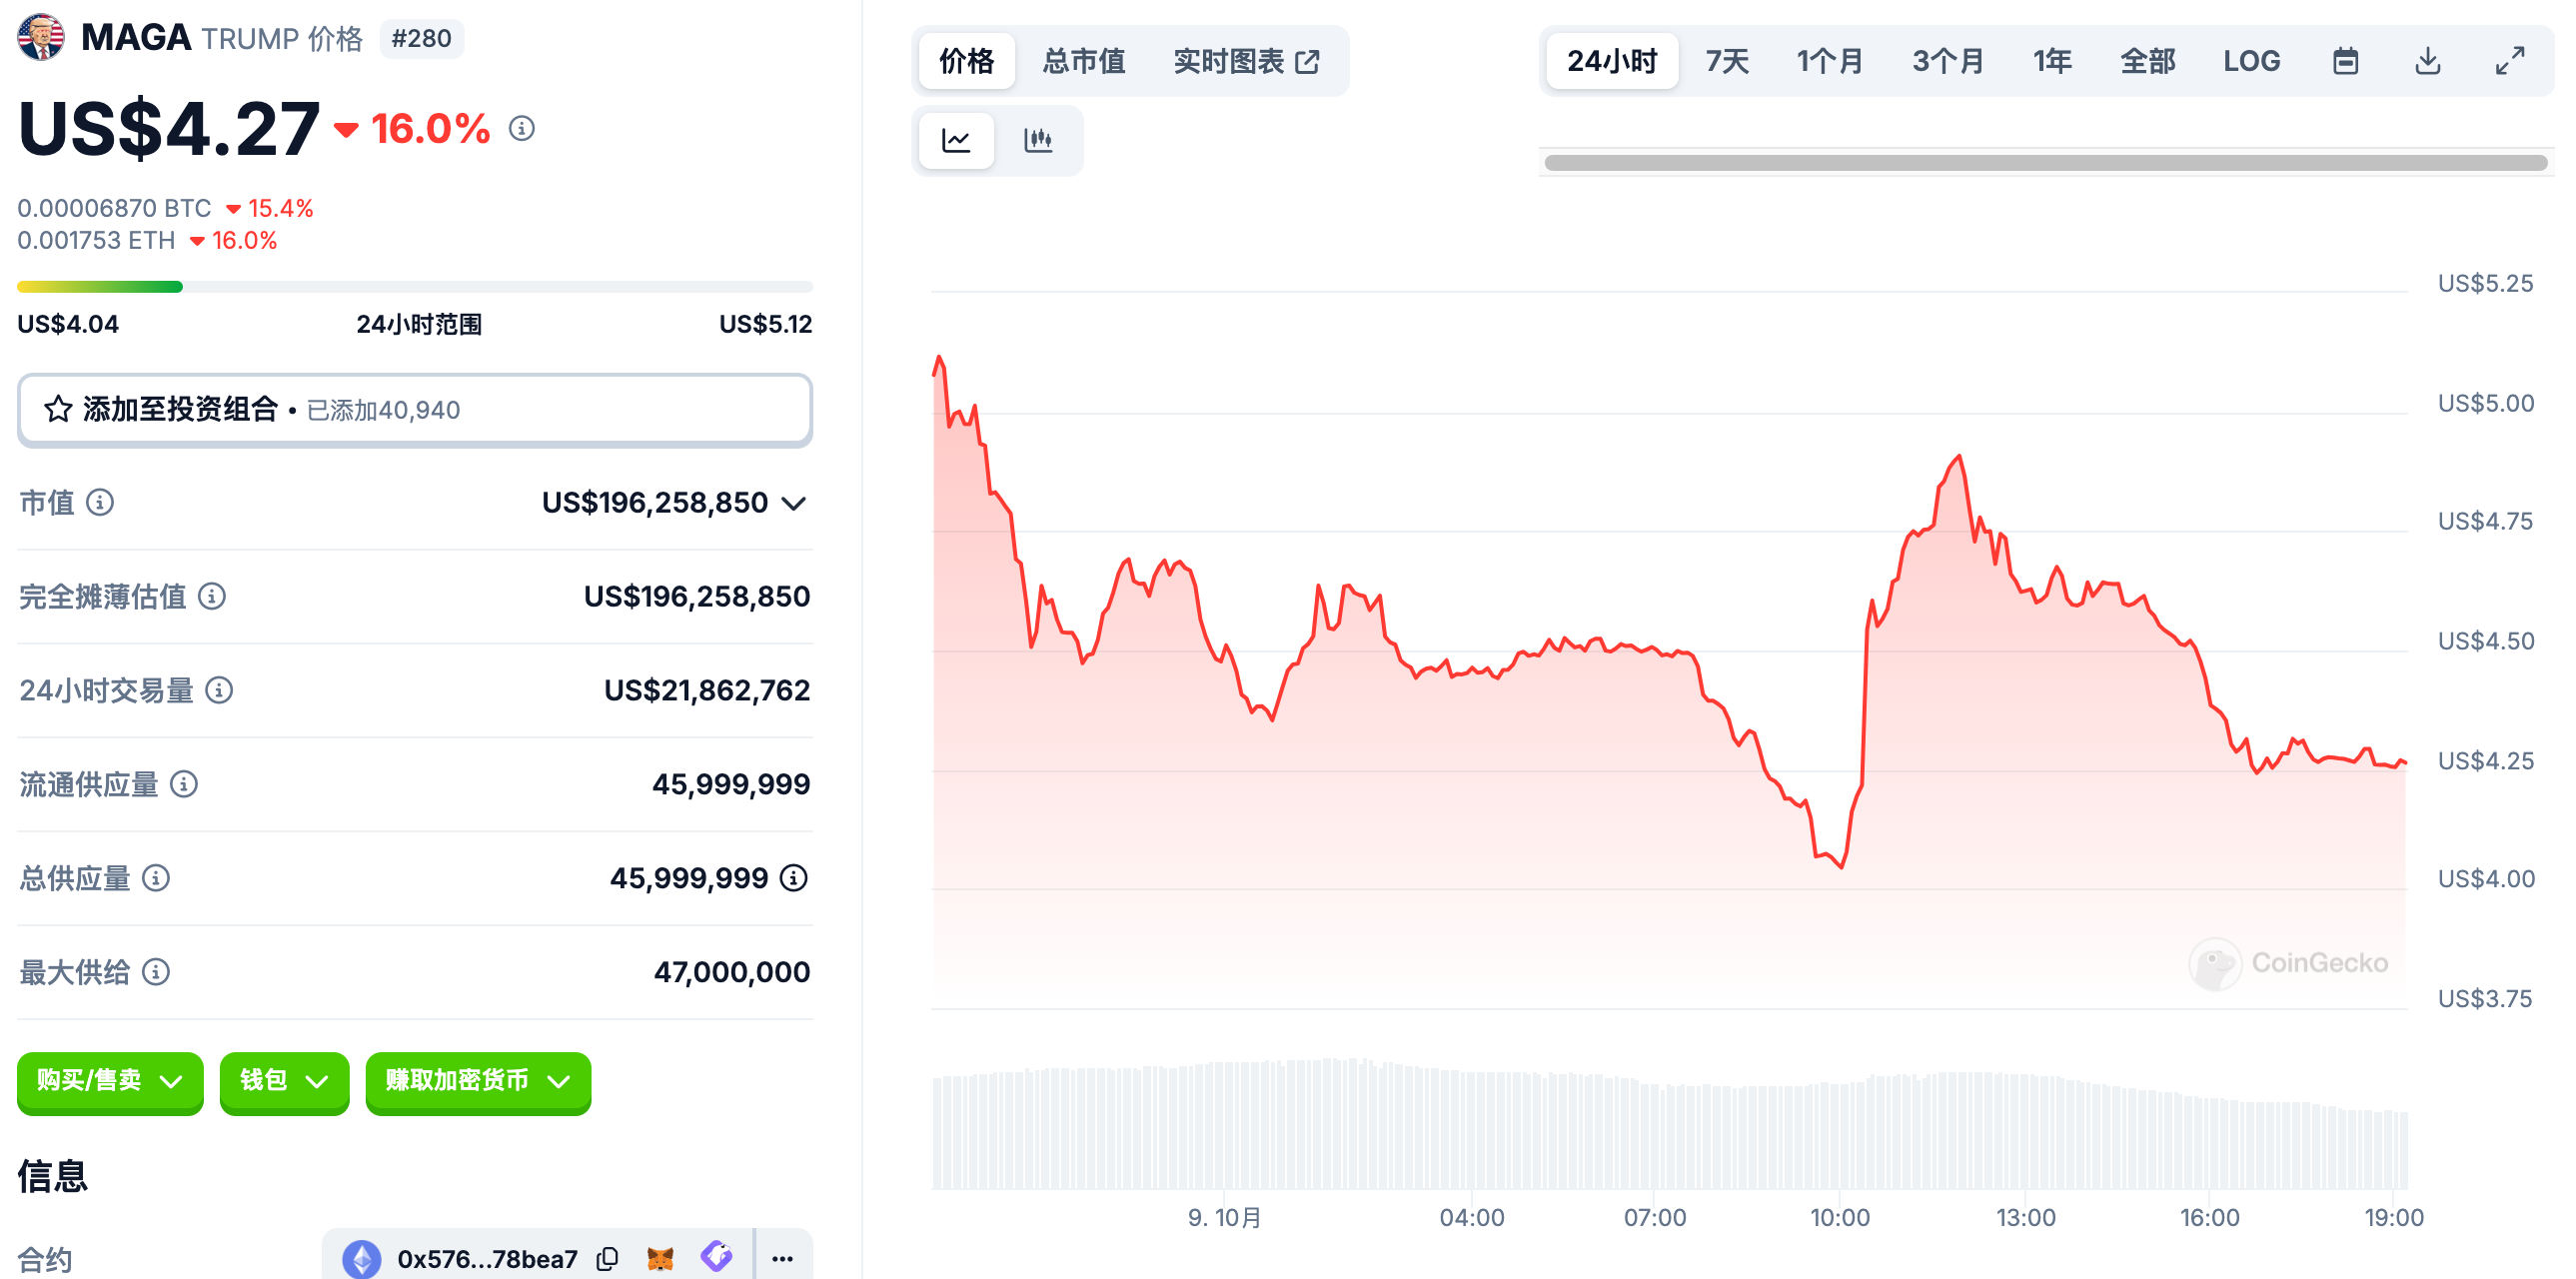Toggle the LOG scale option
The width and height of the screenshot is (2576, 1279).
(2251, 61)
